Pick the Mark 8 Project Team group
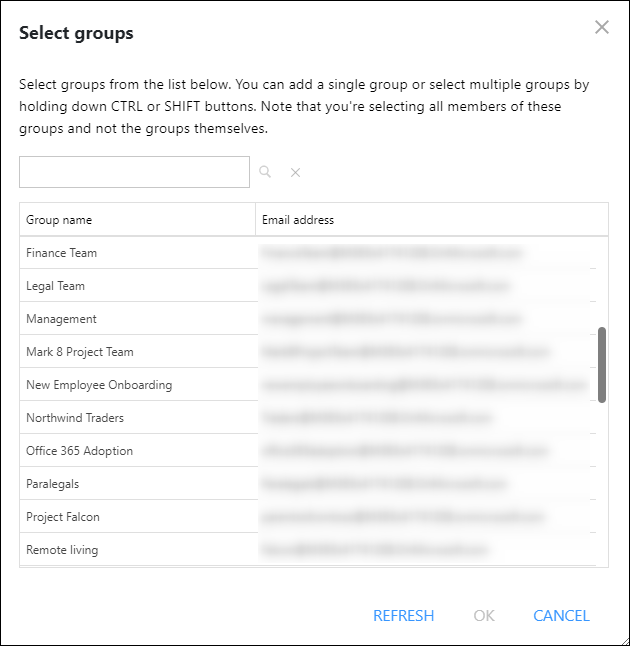 point(307,351)
